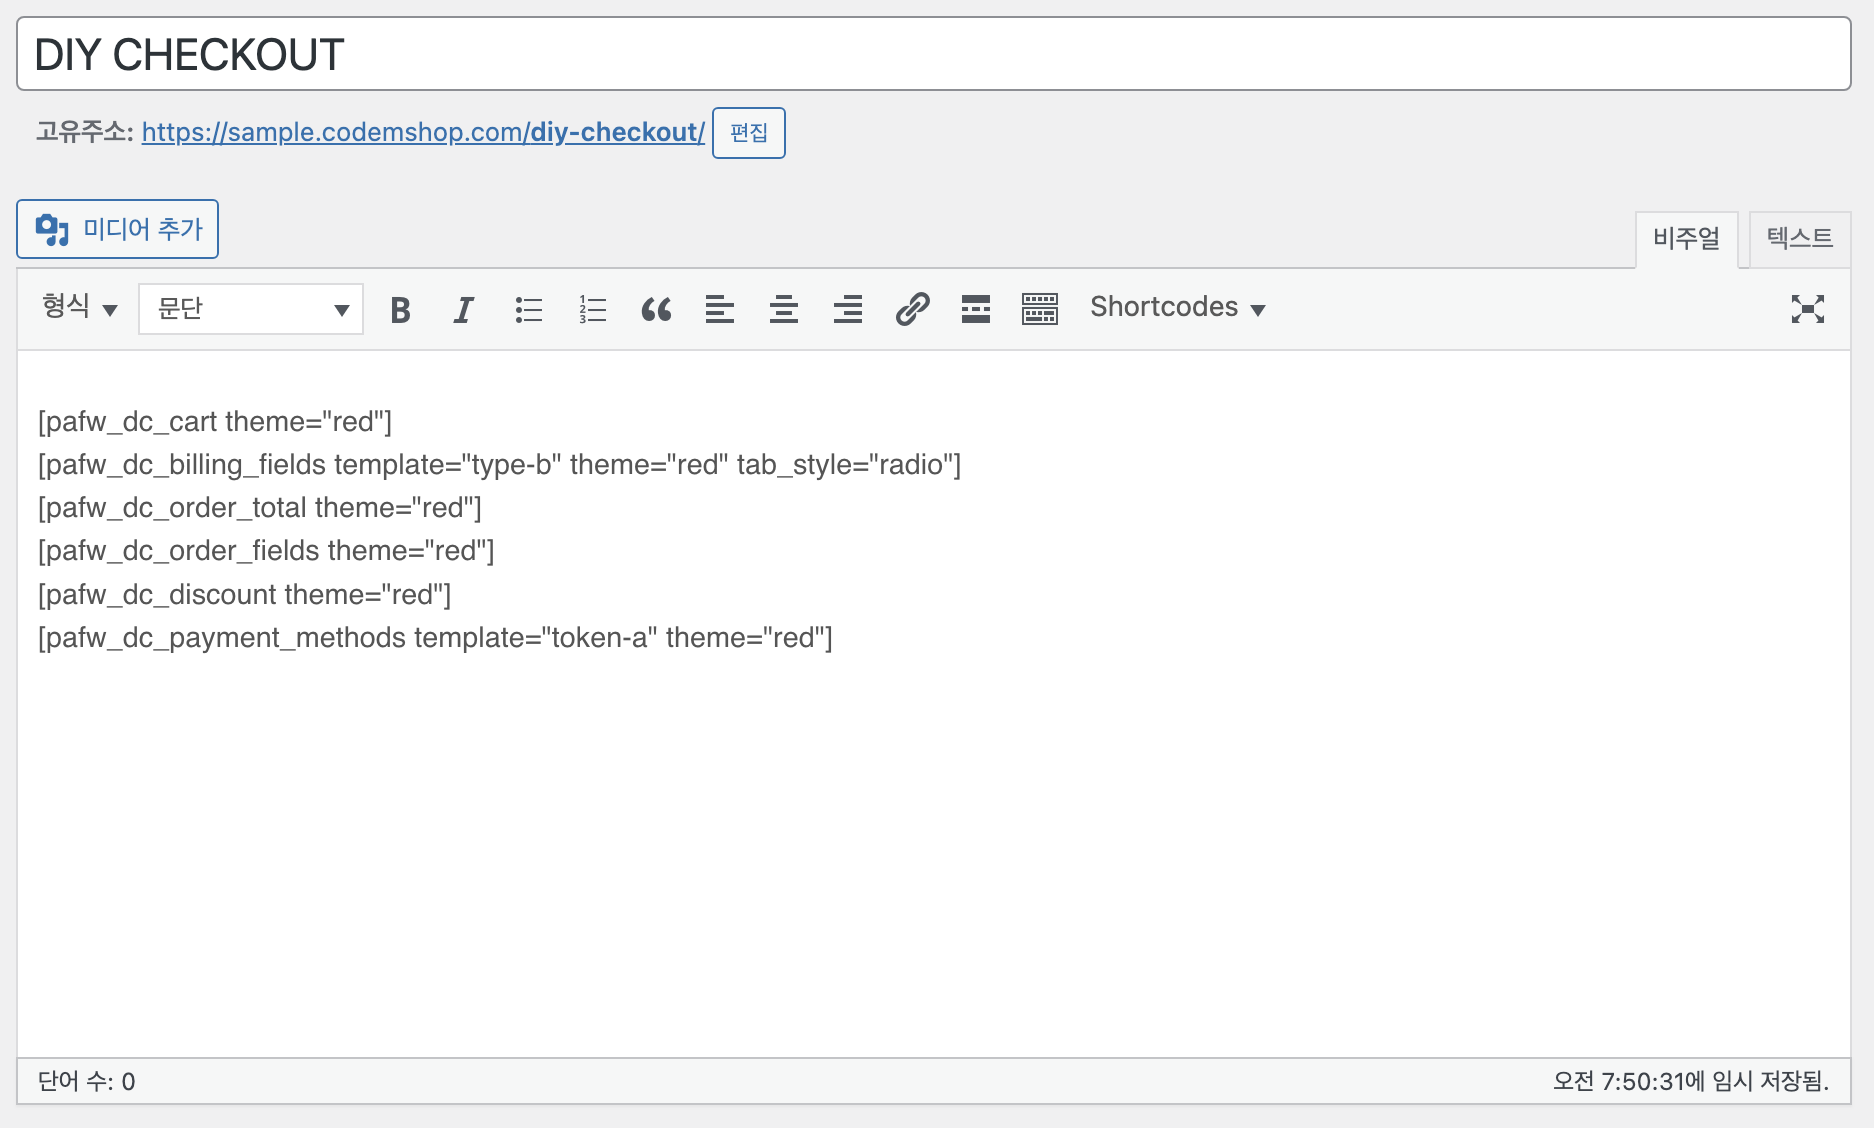Apply italic formatting

click(x=463, y=310)
